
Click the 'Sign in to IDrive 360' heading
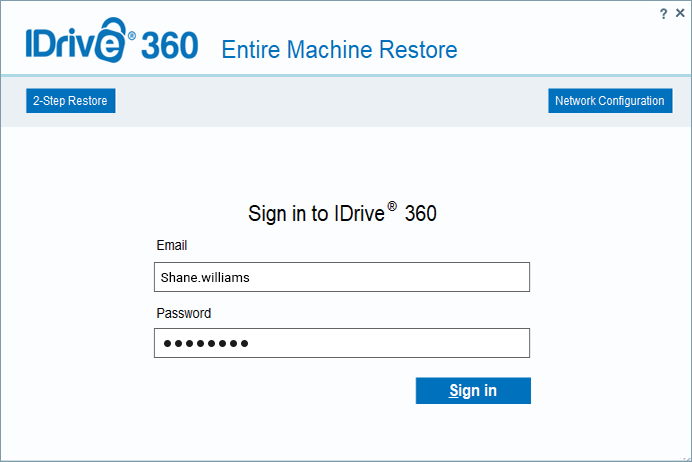[x=342, y=213]
